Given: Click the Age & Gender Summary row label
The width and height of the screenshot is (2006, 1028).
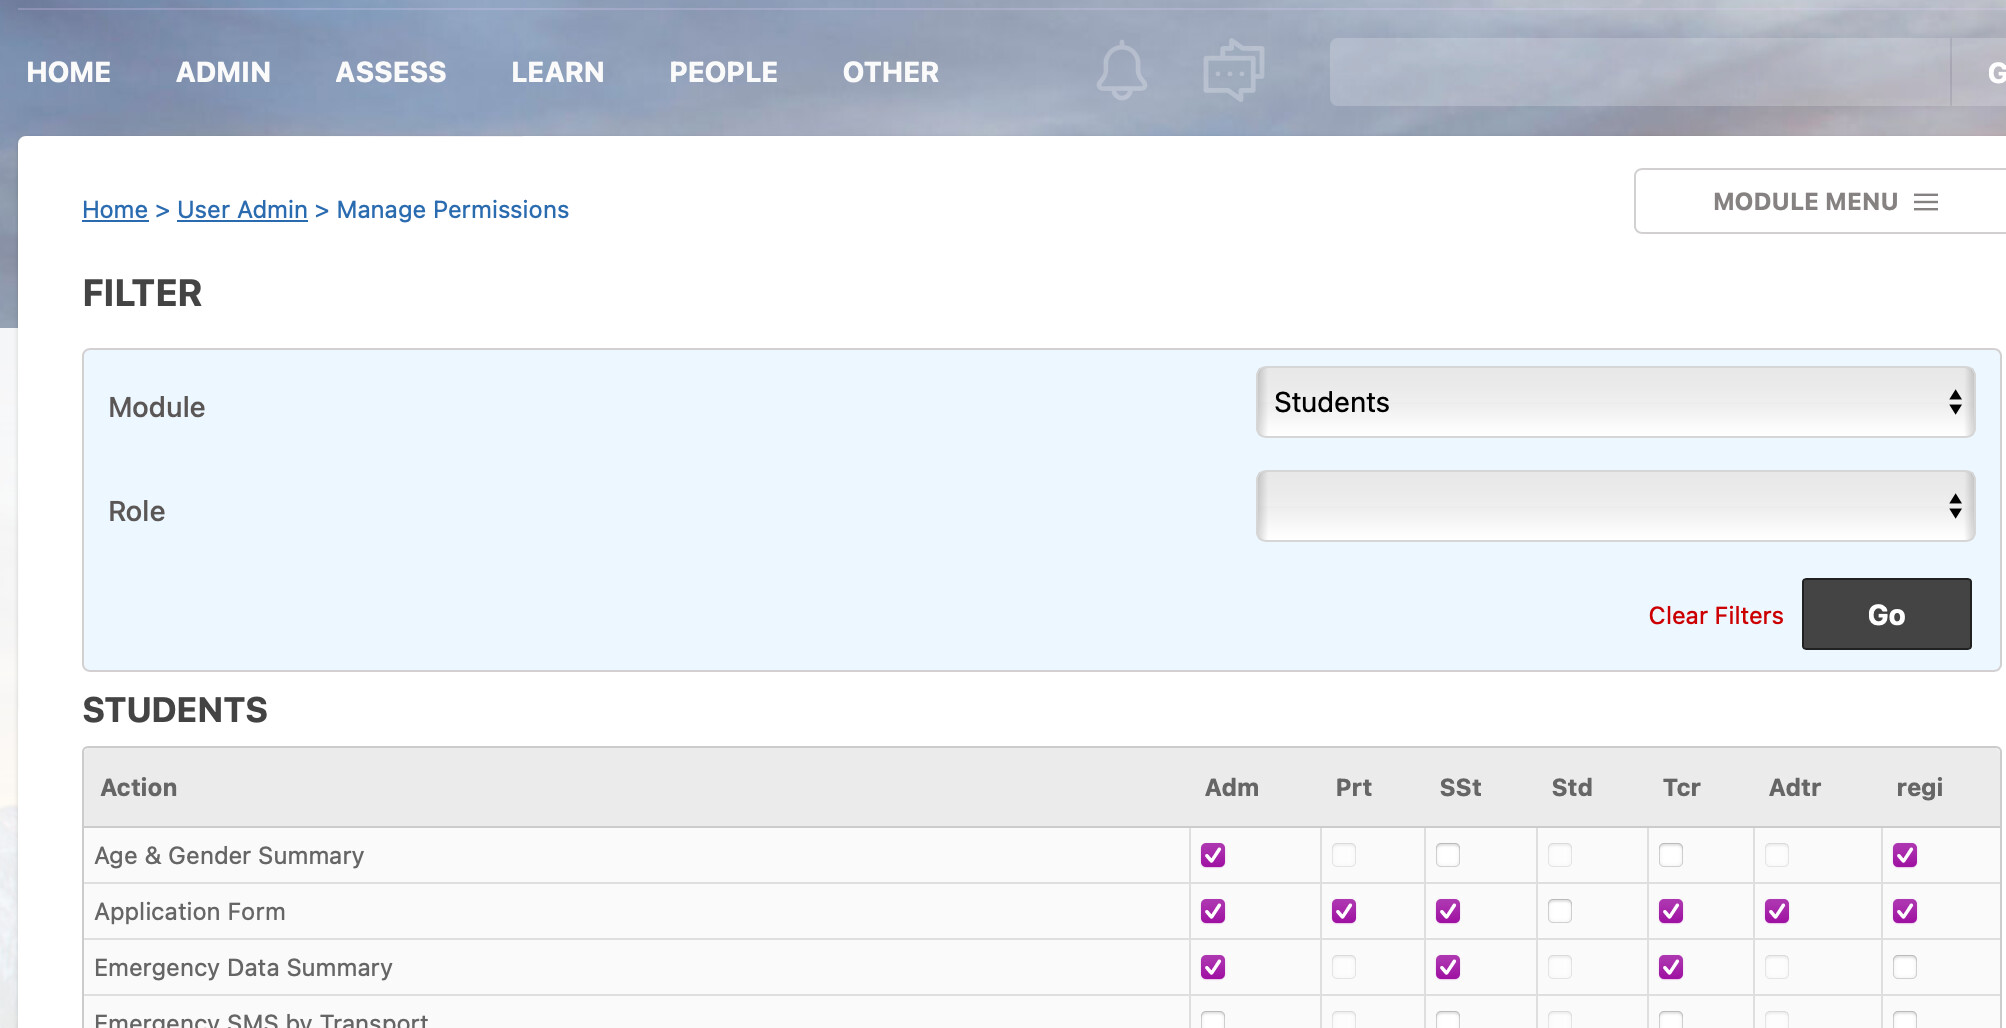Looking at the screenshot, I should click(229, 856).
